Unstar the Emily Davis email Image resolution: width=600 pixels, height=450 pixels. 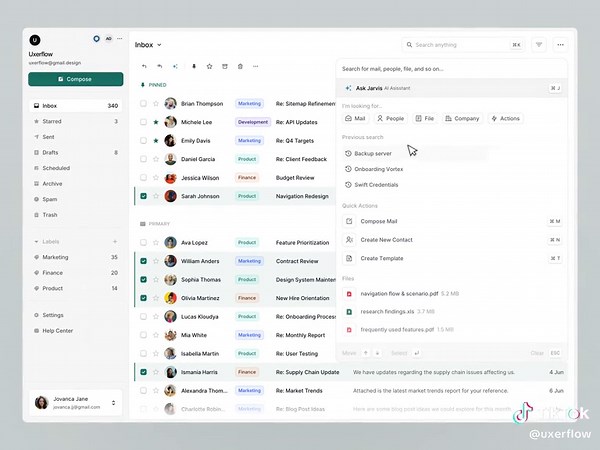tap(156, 140)
